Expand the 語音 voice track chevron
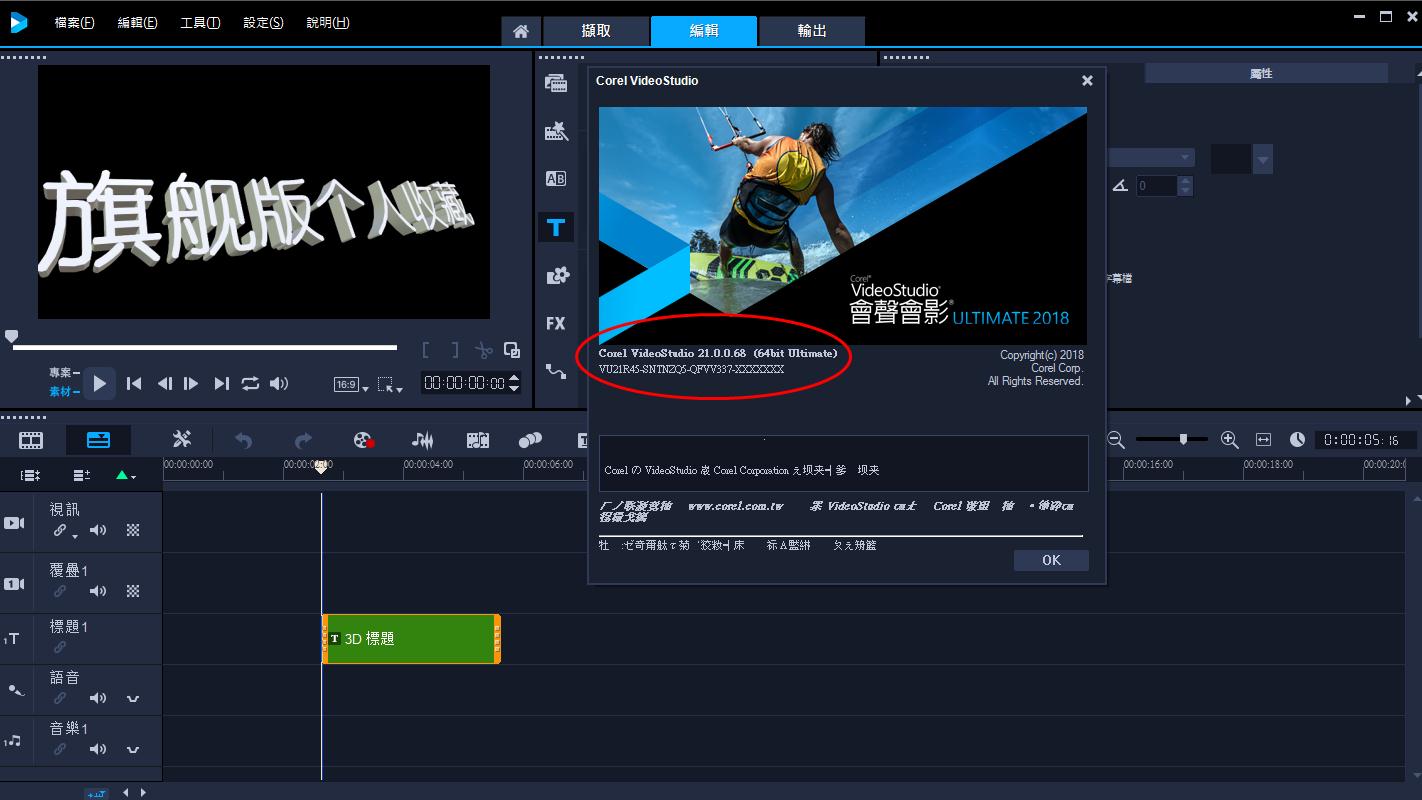This screenshot has width=1422, height=800. [133, 698]
